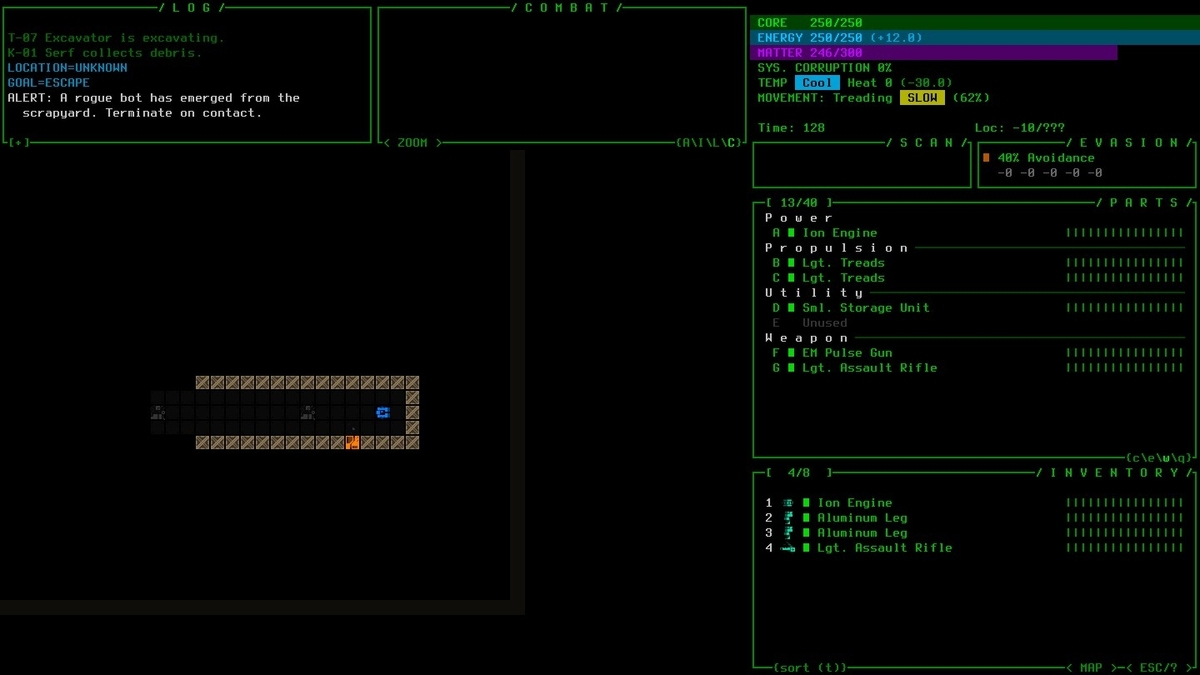This screenshot has height=675, width=1200.
Task: Click the orange door tile on the map
Action: point(352,442)
